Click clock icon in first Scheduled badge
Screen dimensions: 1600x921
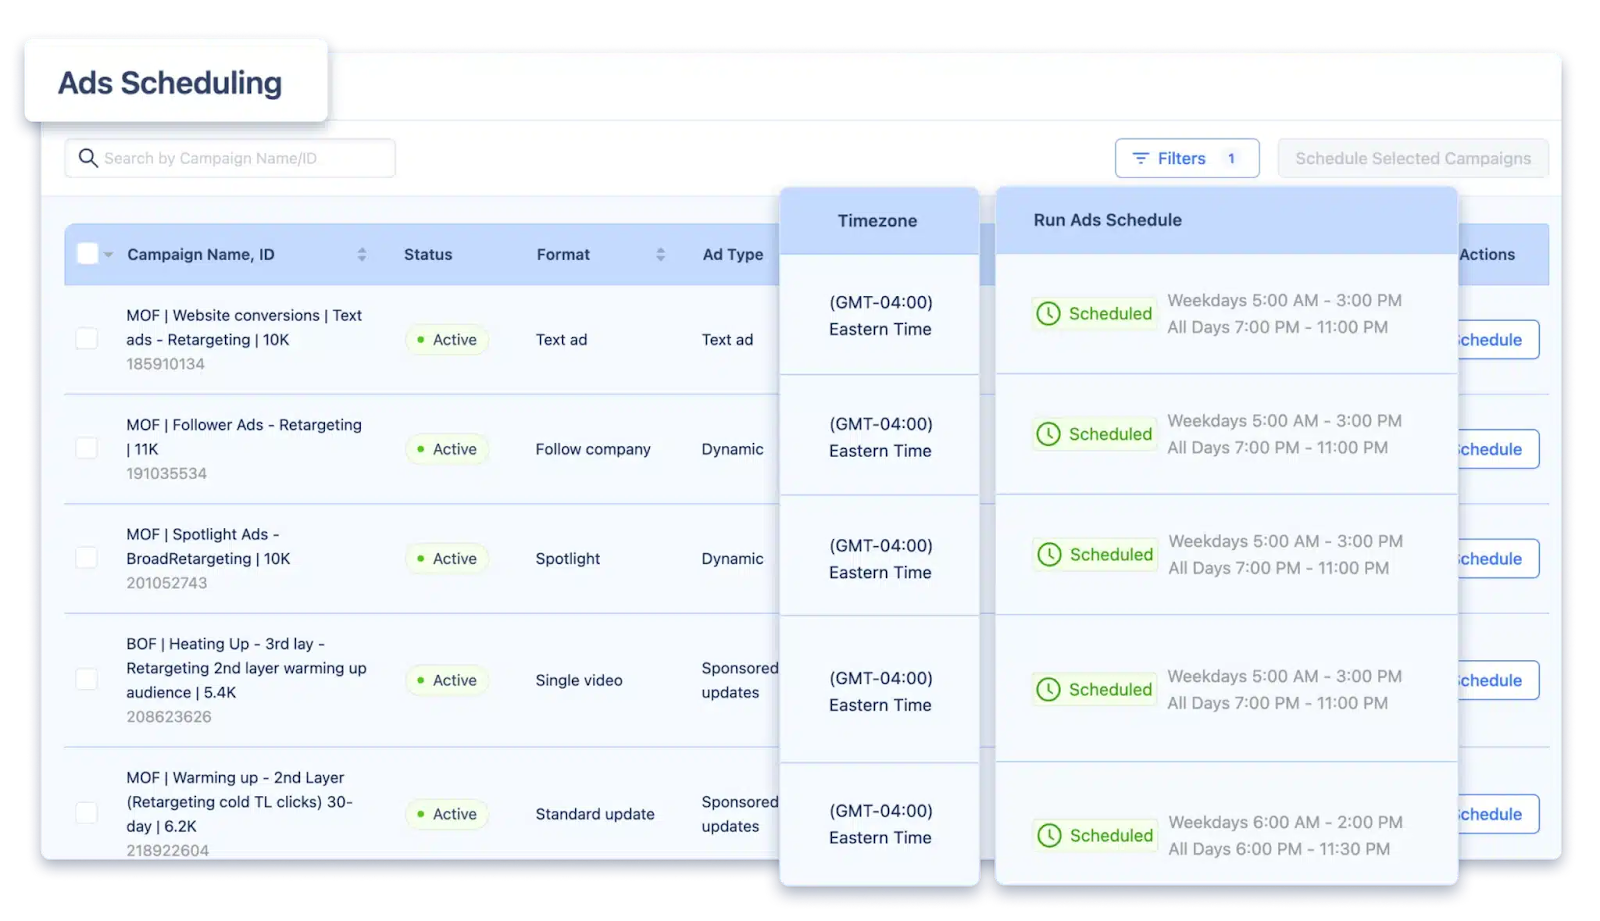coord(1048,314)
